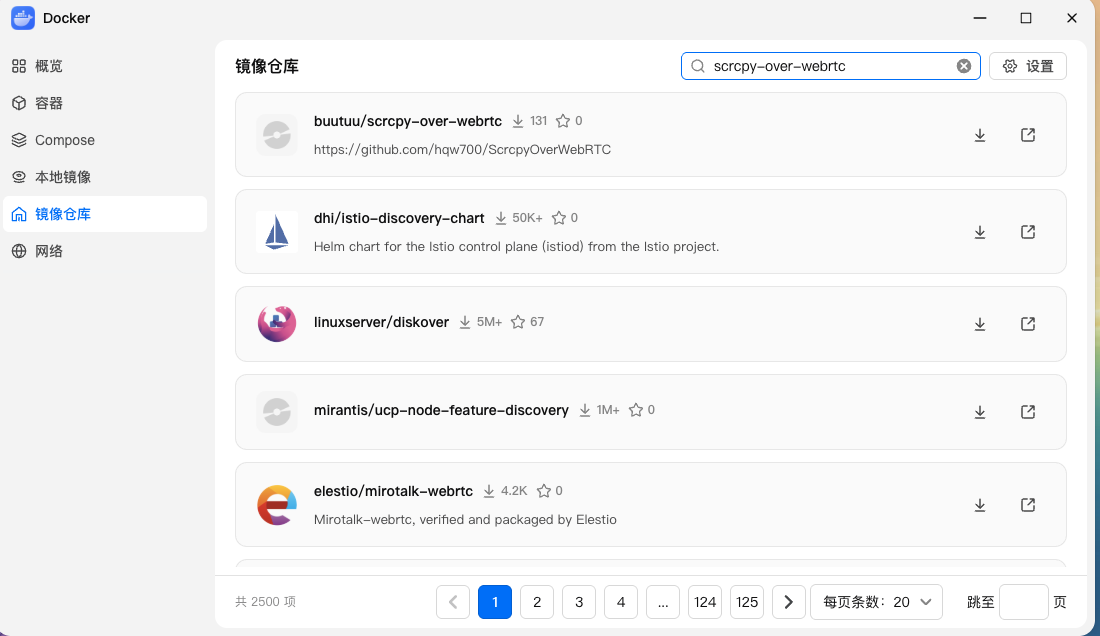Click the linuxserver/diskover logo thumbnail

[276, 323]
